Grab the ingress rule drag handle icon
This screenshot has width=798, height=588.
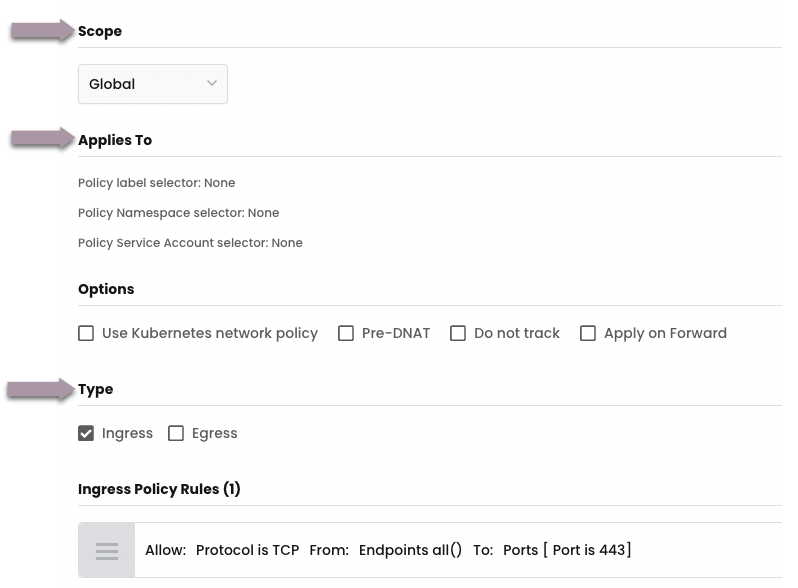[x=107, y=550]
